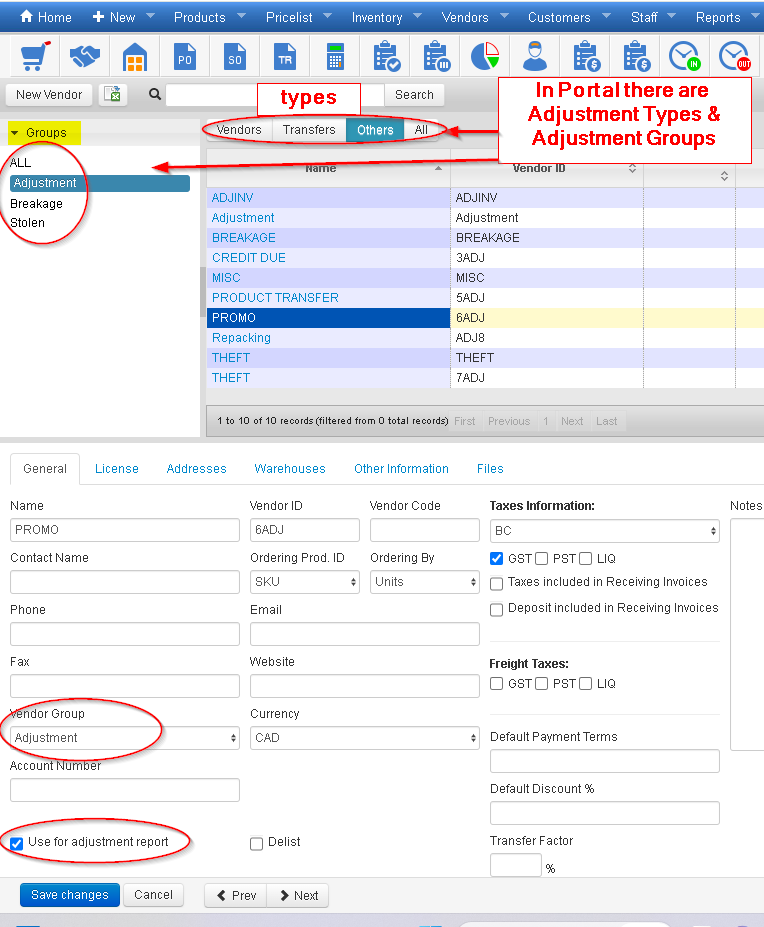This screenshot has height=927, width=764.
Task: Open the Currency CAD dropdown
Action: (364, 738)
